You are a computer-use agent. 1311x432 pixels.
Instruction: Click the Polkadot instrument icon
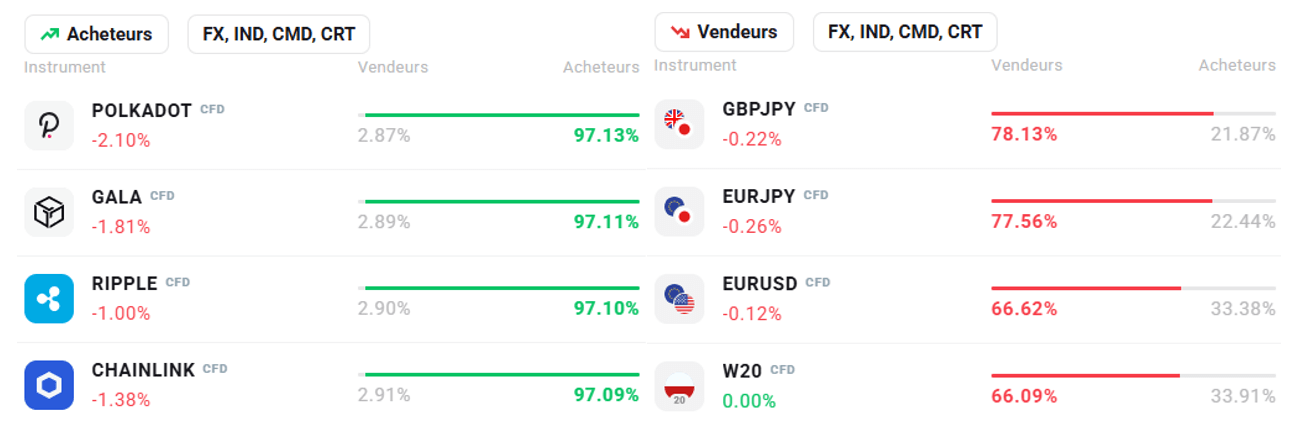coord(49,125)
